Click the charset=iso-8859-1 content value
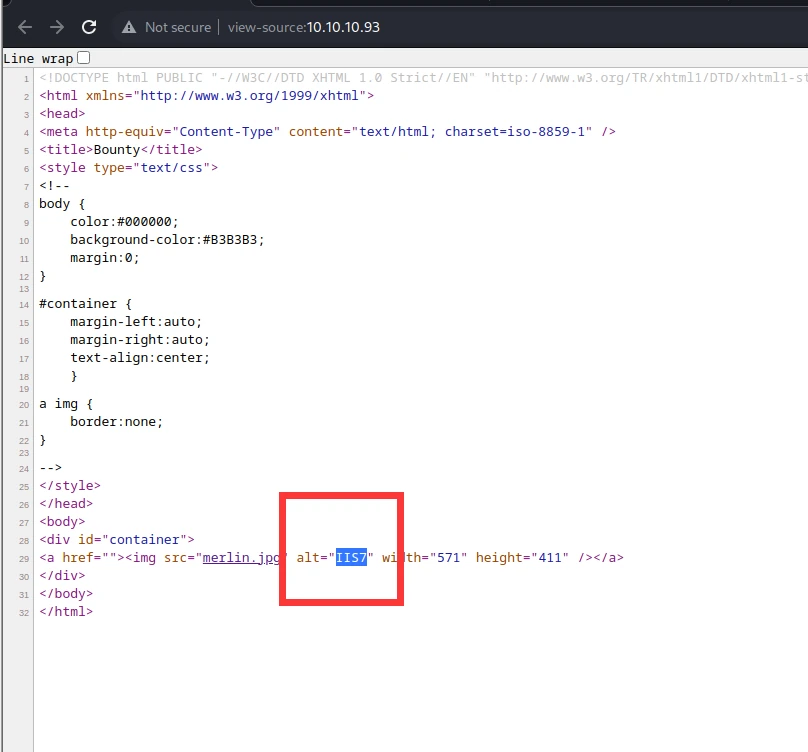 (x=515, y=131)
